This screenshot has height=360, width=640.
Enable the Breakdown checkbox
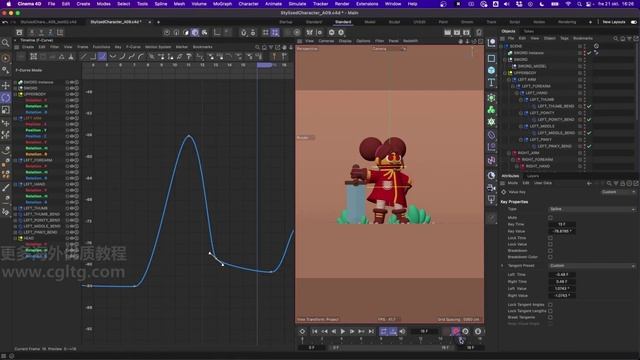click(550, 251)
